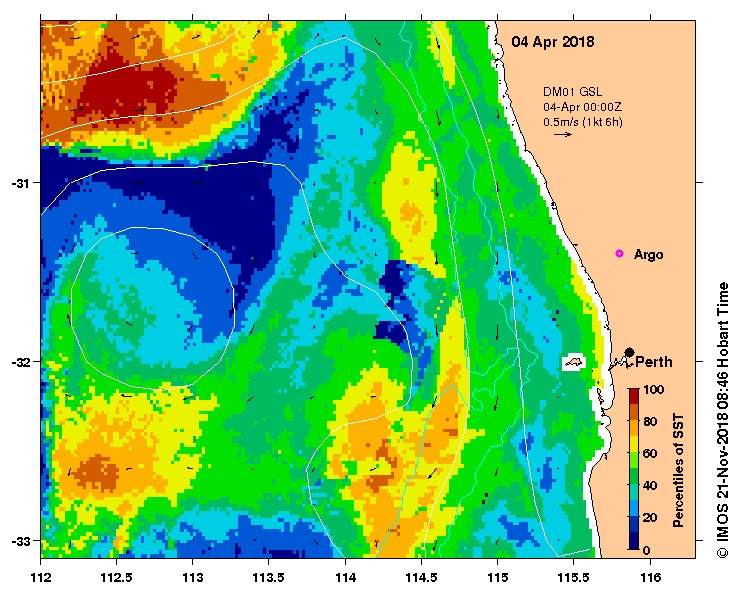The width and height of the screenshot is (739, 592).
Task: Click the colorbar value '80'
Action: pos(650,421)
